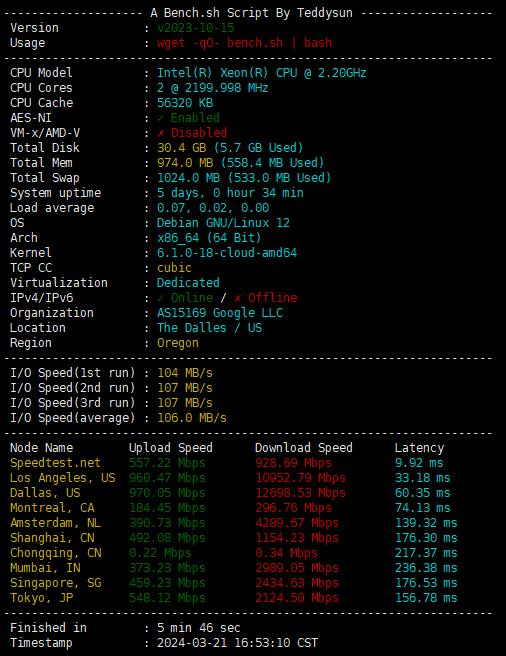Image resolution: width=506 pixels, height=656 pixels.
Task: Click the timestamp 2024-03-21 16:53:10 CST
Action: click(237, 643)
